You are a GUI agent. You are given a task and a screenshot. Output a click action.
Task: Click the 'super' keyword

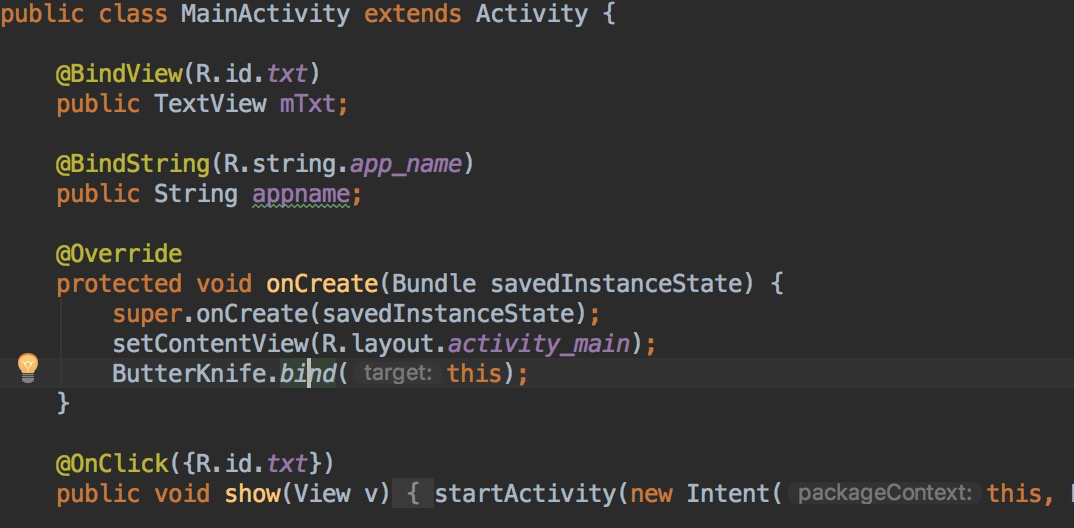tap(147, 314)
